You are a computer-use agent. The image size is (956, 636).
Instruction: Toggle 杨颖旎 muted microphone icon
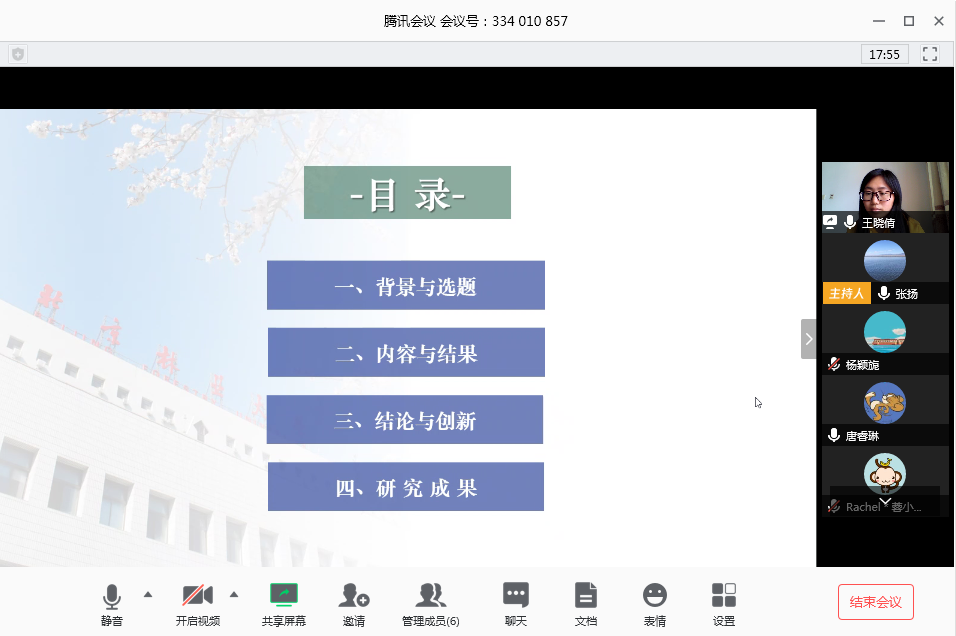coord(833,365)
